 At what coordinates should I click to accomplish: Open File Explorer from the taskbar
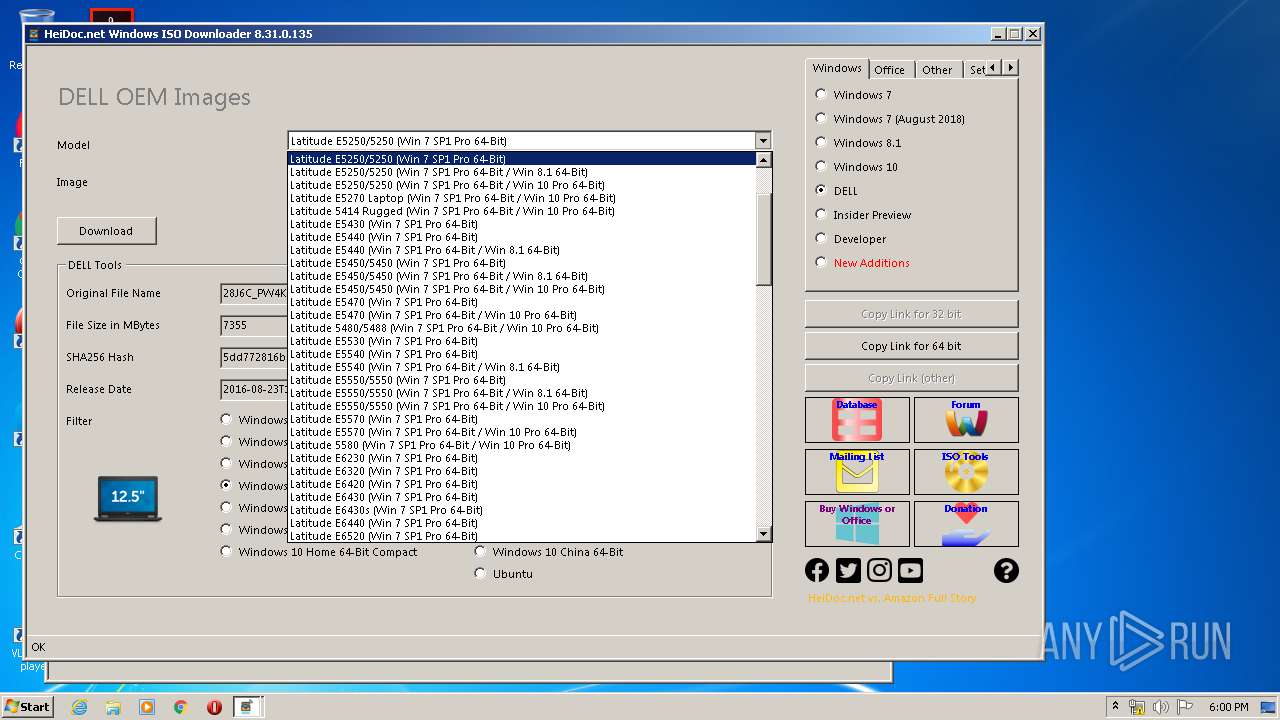point(113,707)
